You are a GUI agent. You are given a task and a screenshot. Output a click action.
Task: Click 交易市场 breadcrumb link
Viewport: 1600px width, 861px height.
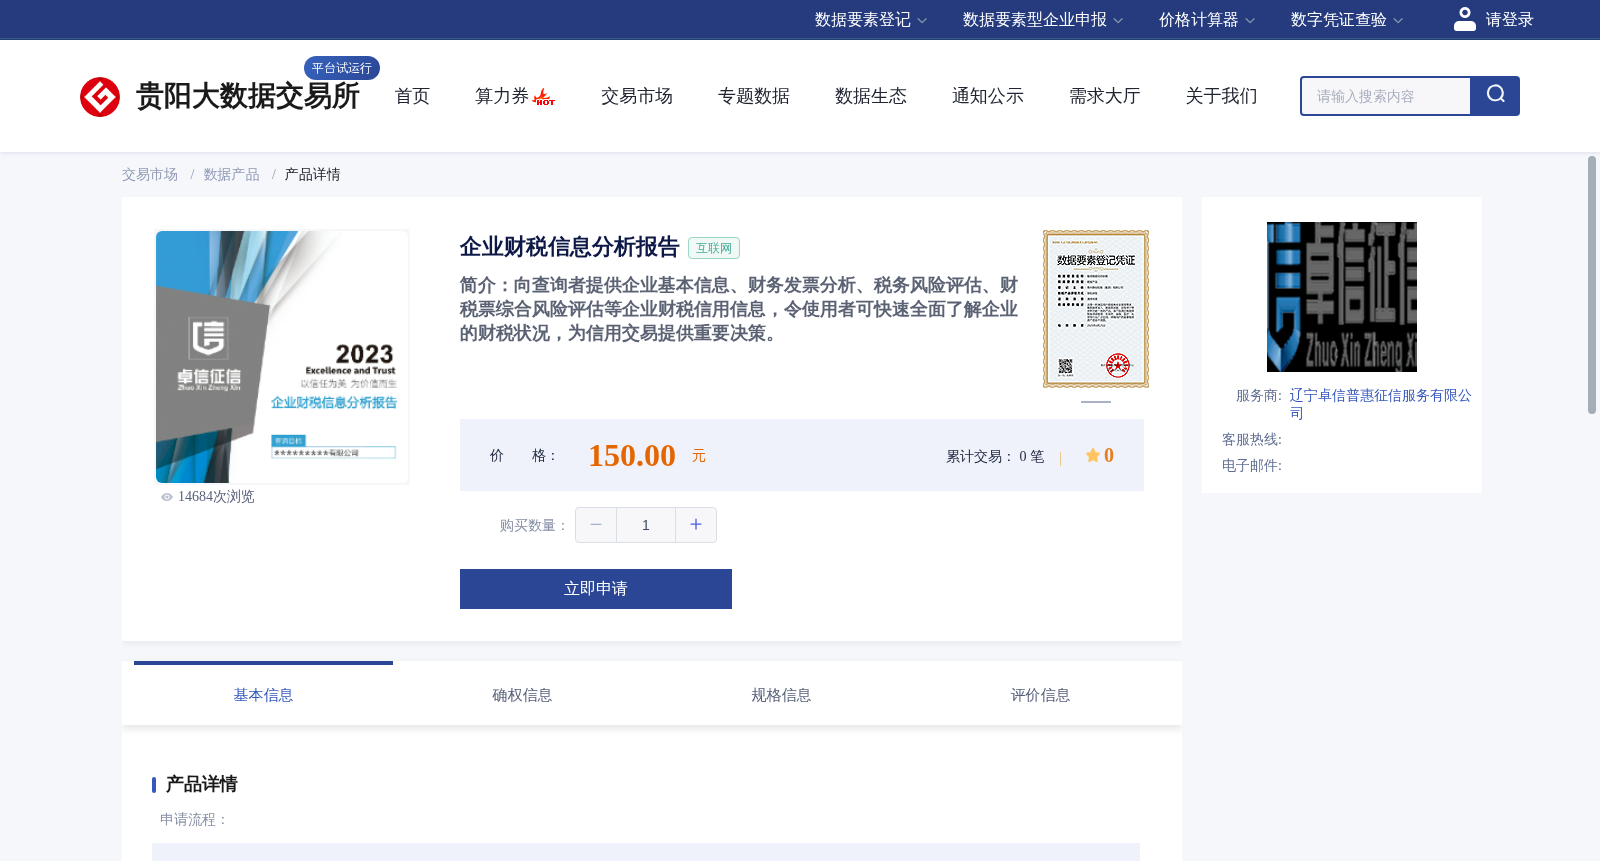tap(150, 175)
